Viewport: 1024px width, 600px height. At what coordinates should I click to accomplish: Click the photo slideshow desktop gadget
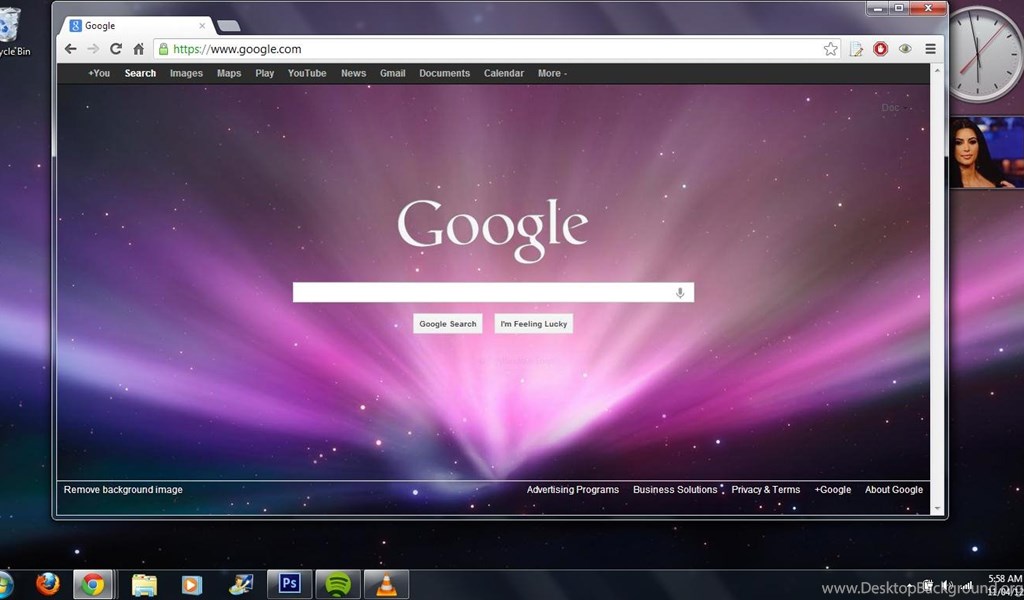pos(986,153)
